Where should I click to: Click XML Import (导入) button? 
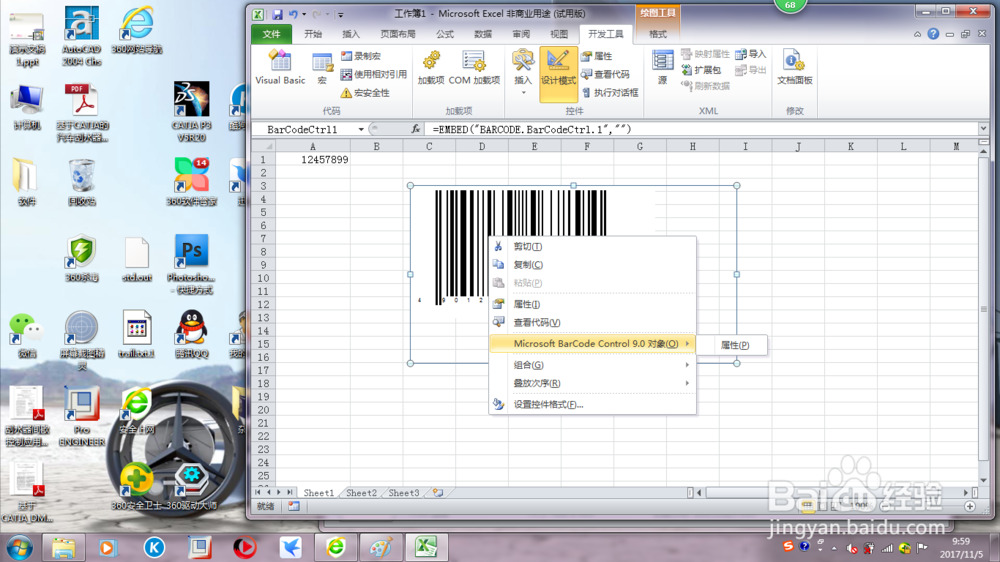tap(751, 54)
